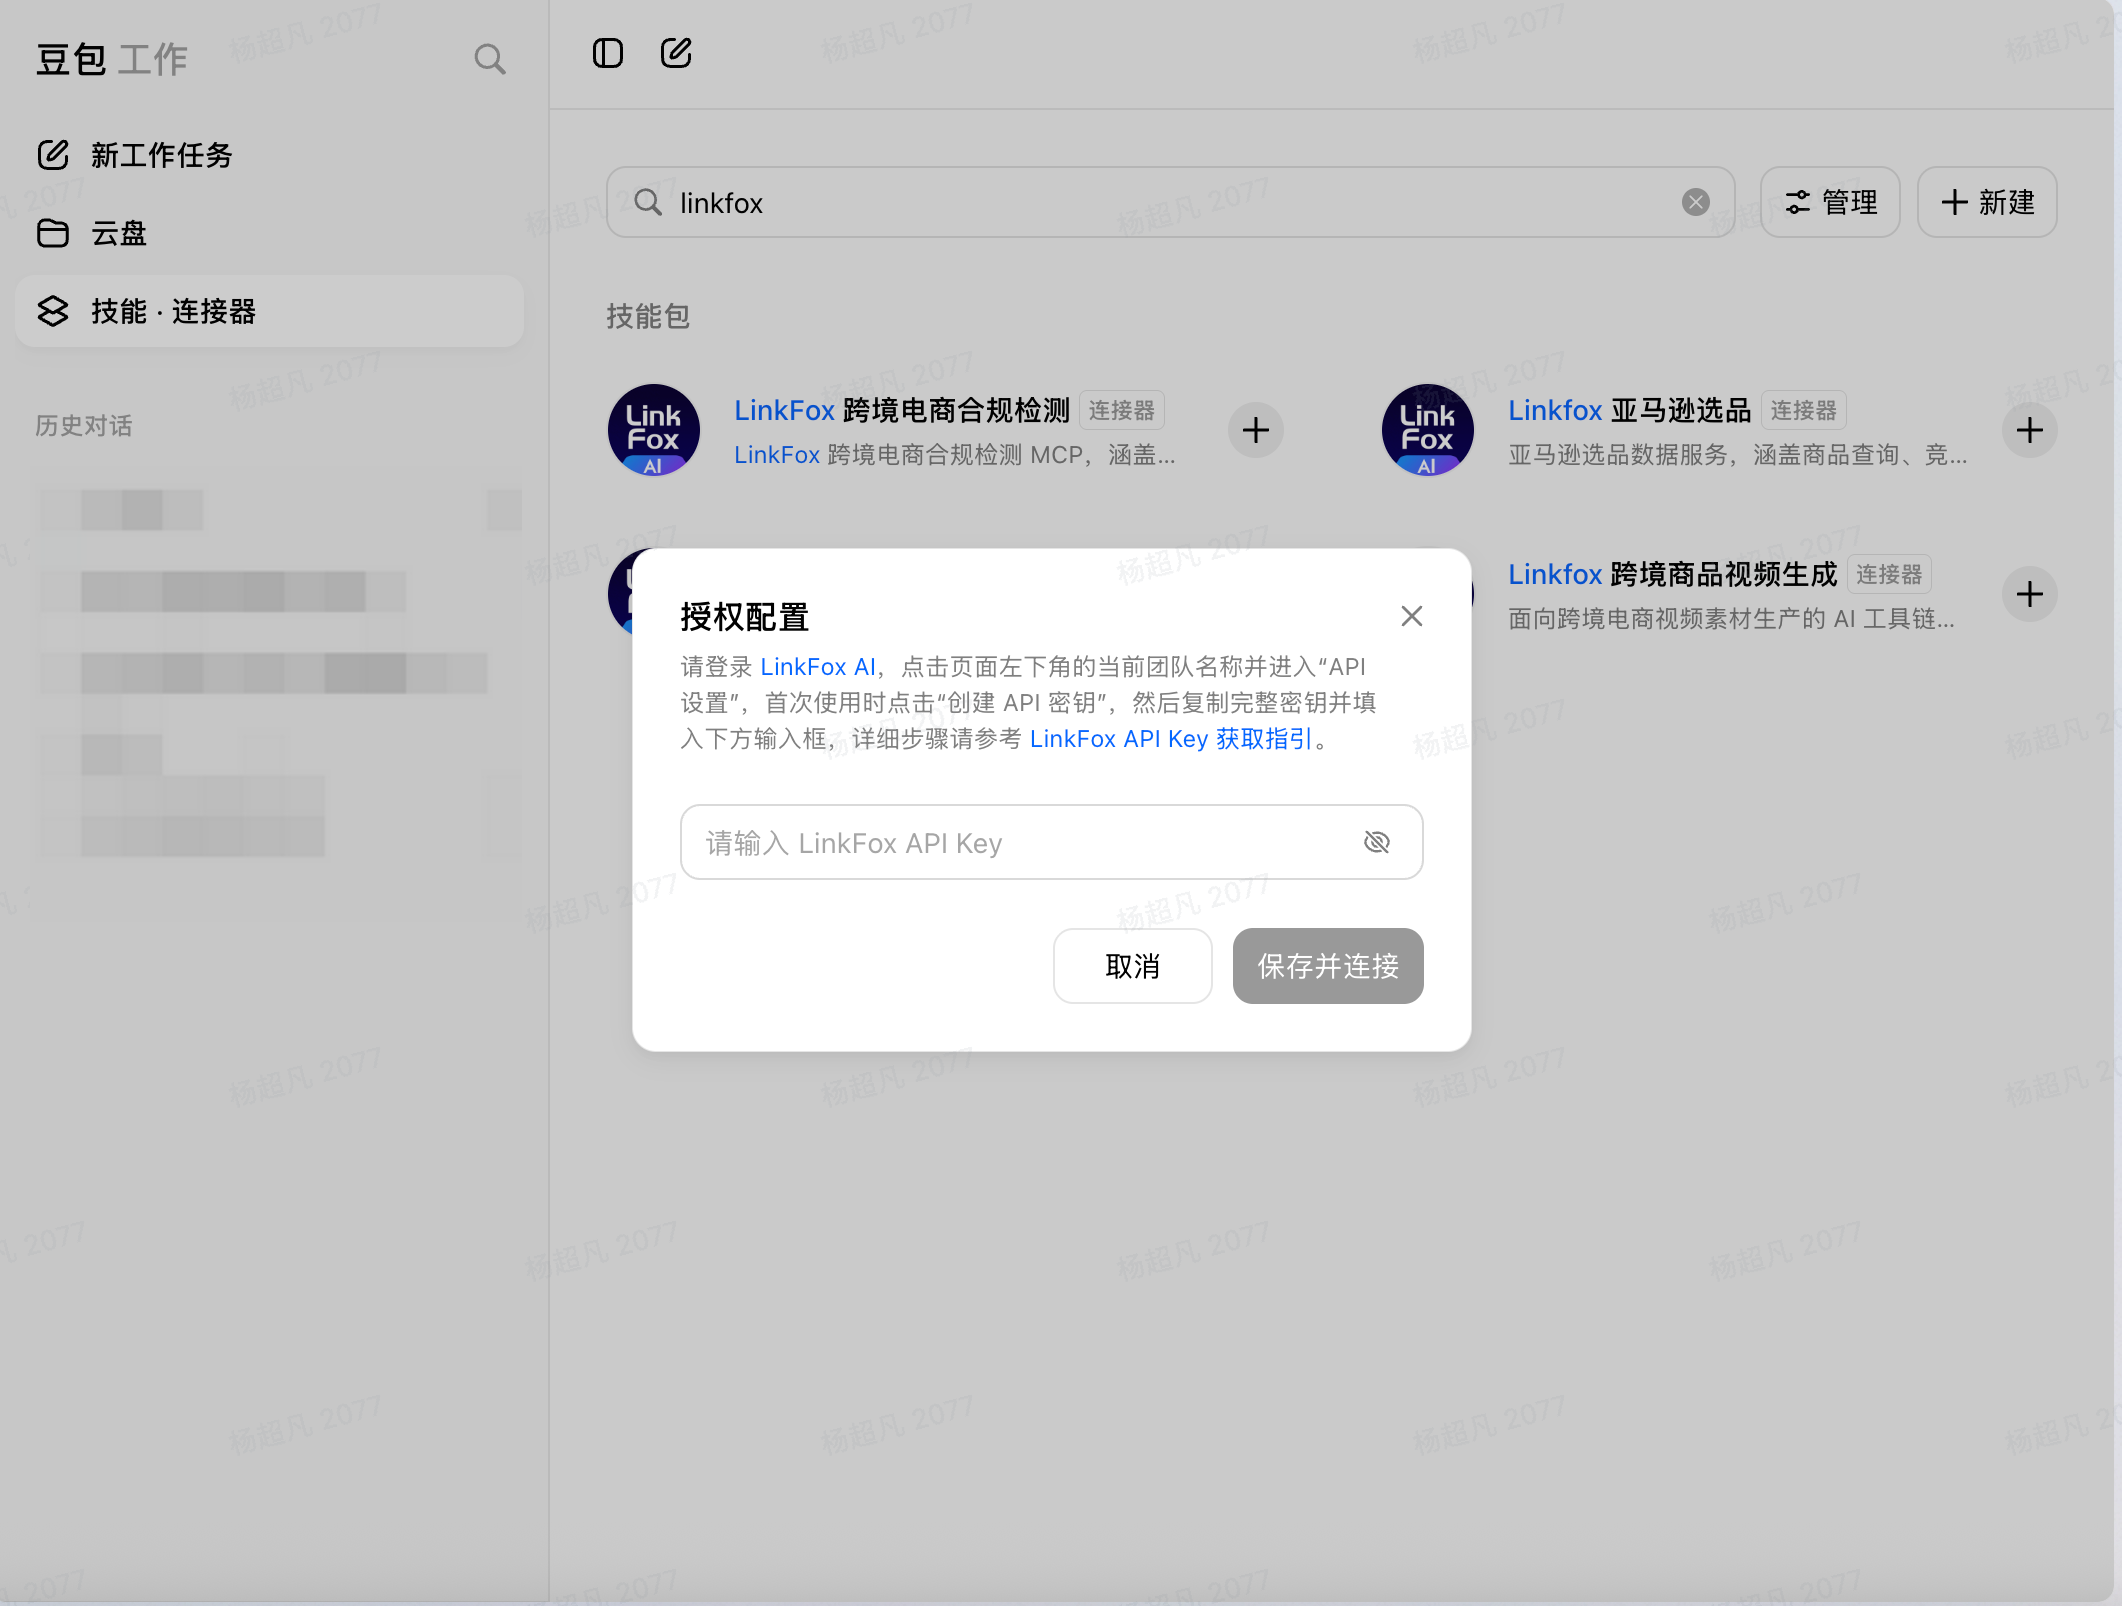Click the new chat compose icon in the top bar

point(676,53)
